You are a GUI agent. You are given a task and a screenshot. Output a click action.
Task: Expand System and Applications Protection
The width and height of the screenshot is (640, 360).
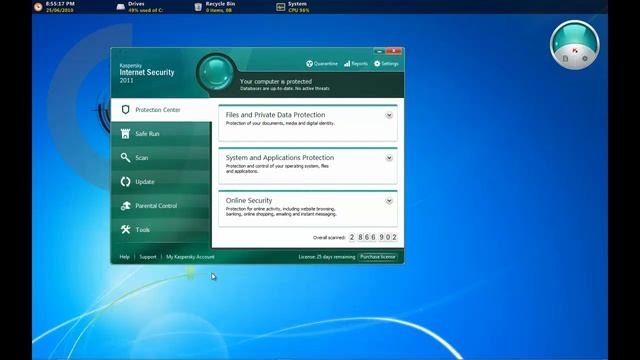(389, 158)
